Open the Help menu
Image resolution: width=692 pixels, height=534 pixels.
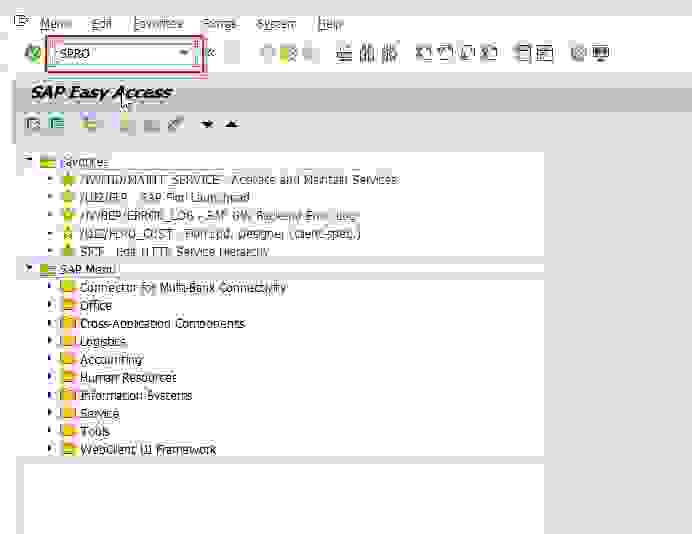pos(331,24)
